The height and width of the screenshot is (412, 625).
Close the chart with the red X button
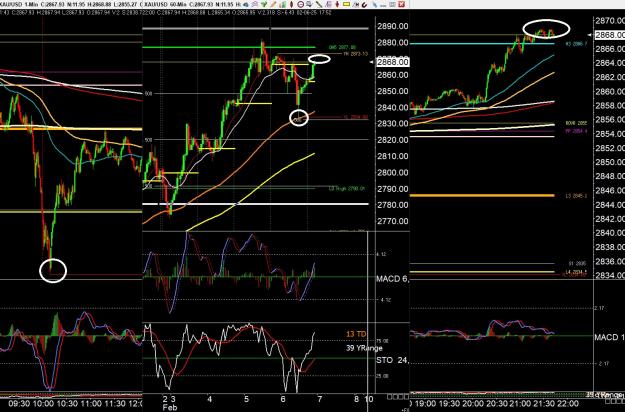(x=401, y=4)
